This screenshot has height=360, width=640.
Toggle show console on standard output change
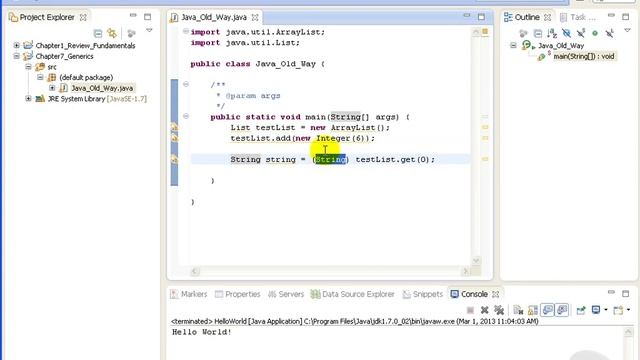pyautogui.click(x=547, y=310)
